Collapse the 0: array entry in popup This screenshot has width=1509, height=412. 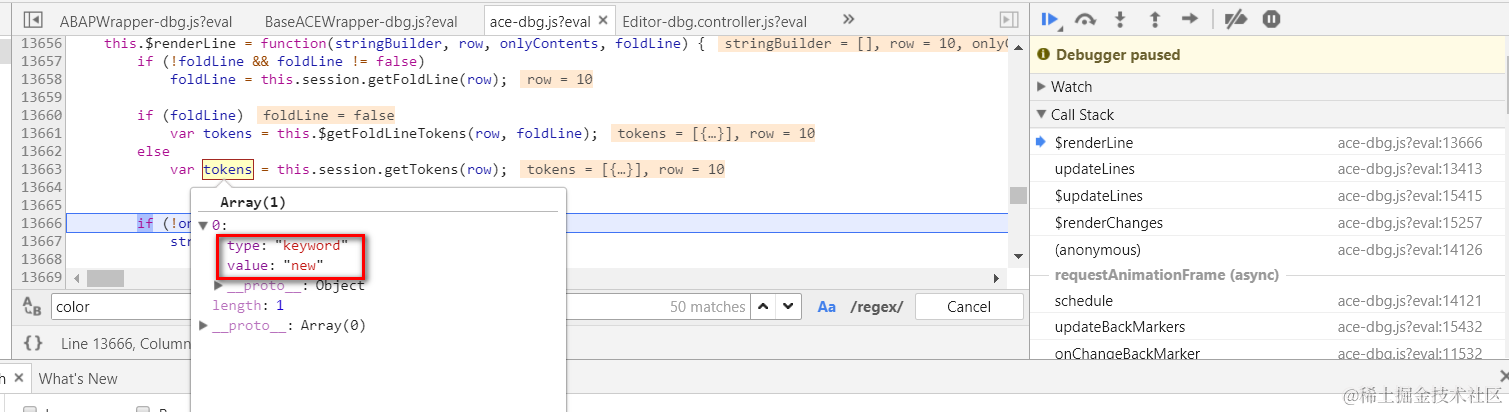tap(204, 226)
